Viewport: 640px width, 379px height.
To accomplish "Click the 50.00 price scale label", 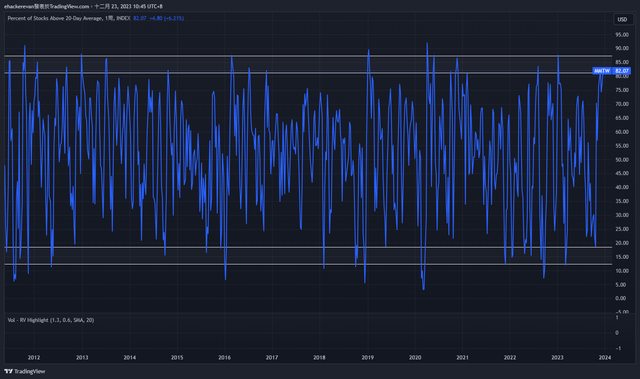I will coord(622,160).
